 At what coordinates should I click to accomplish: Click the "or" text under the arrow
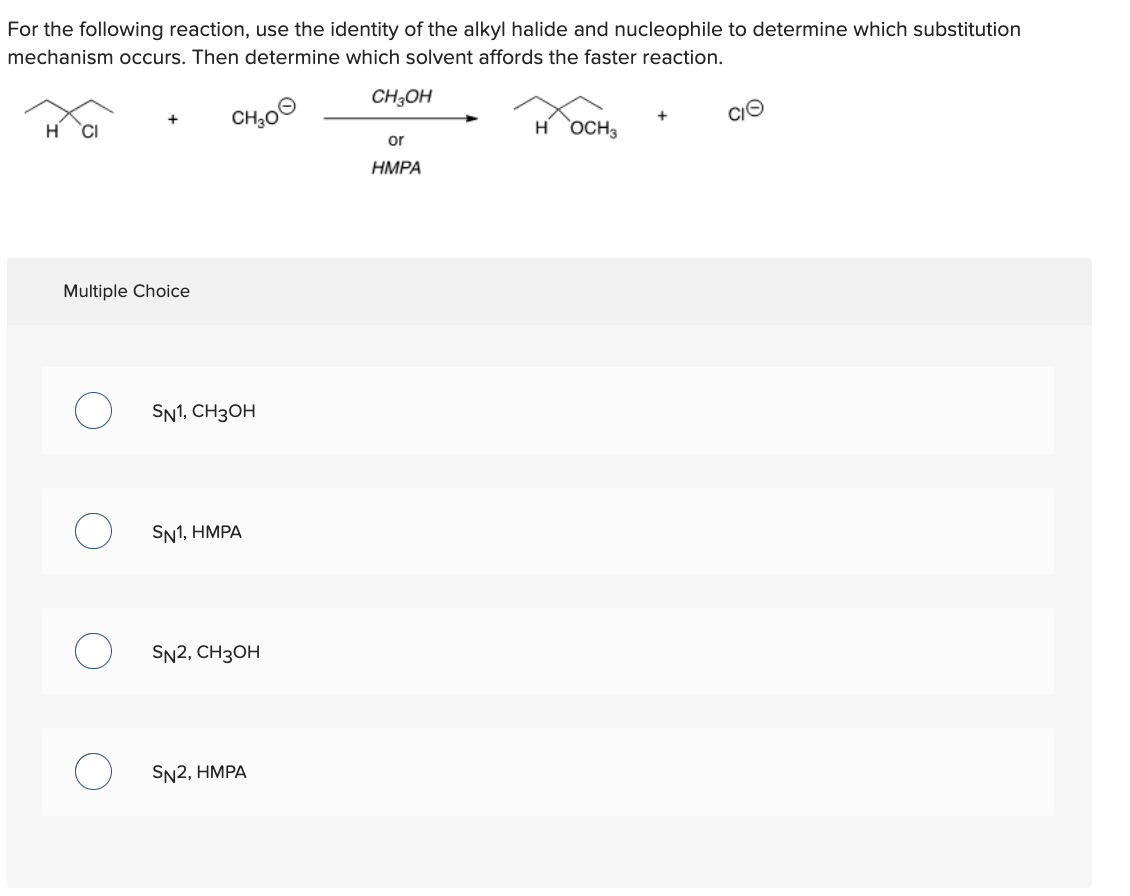pyautogui.click(x=396, y=139)
